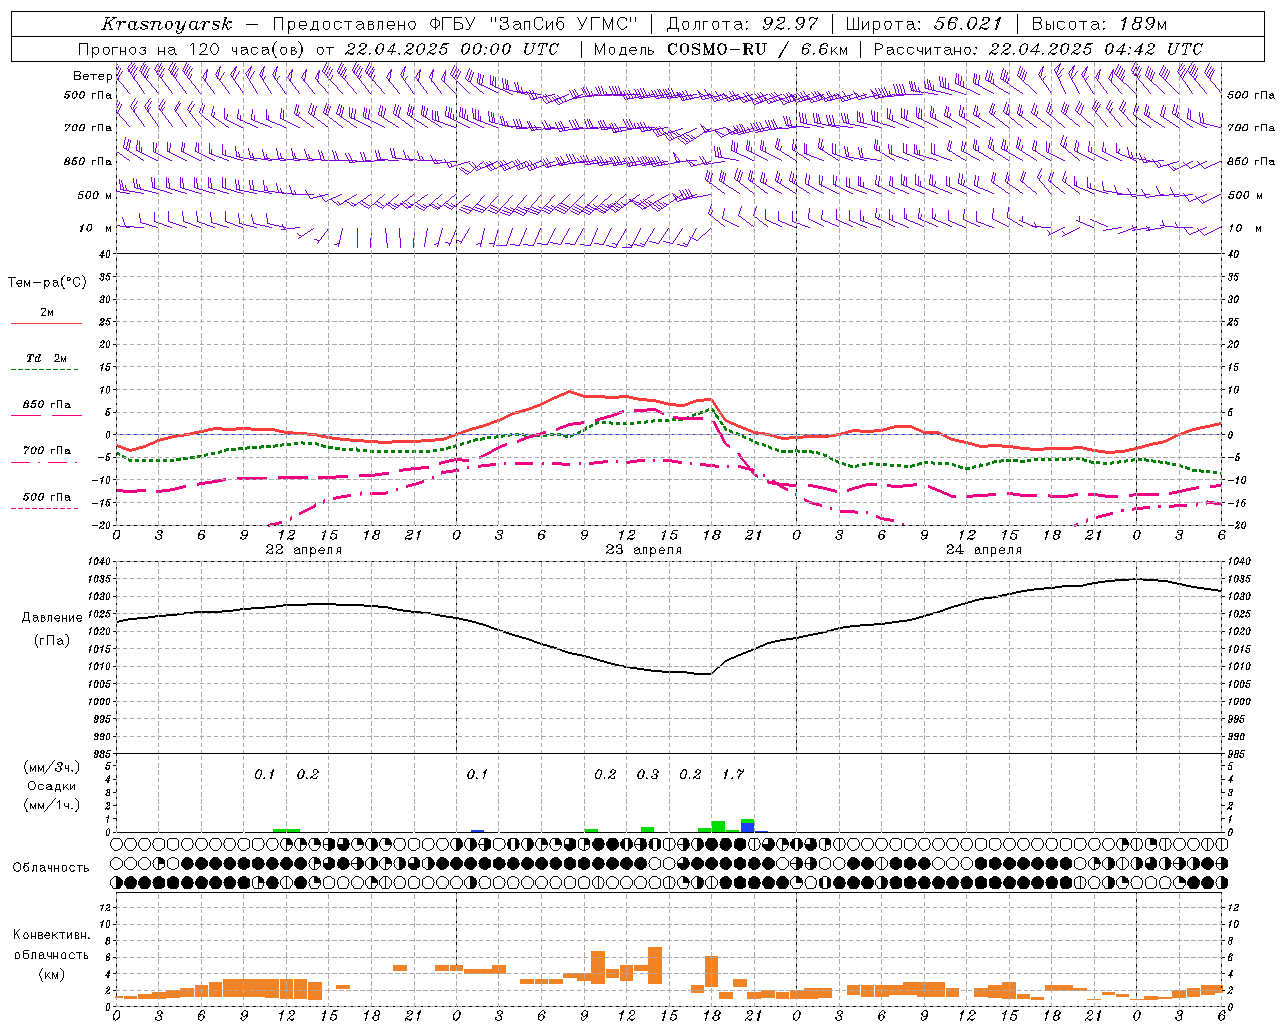Click the '850 гПа' temperature legend entry
This screenshot has width=1280, height=1024.
point(47,404)
